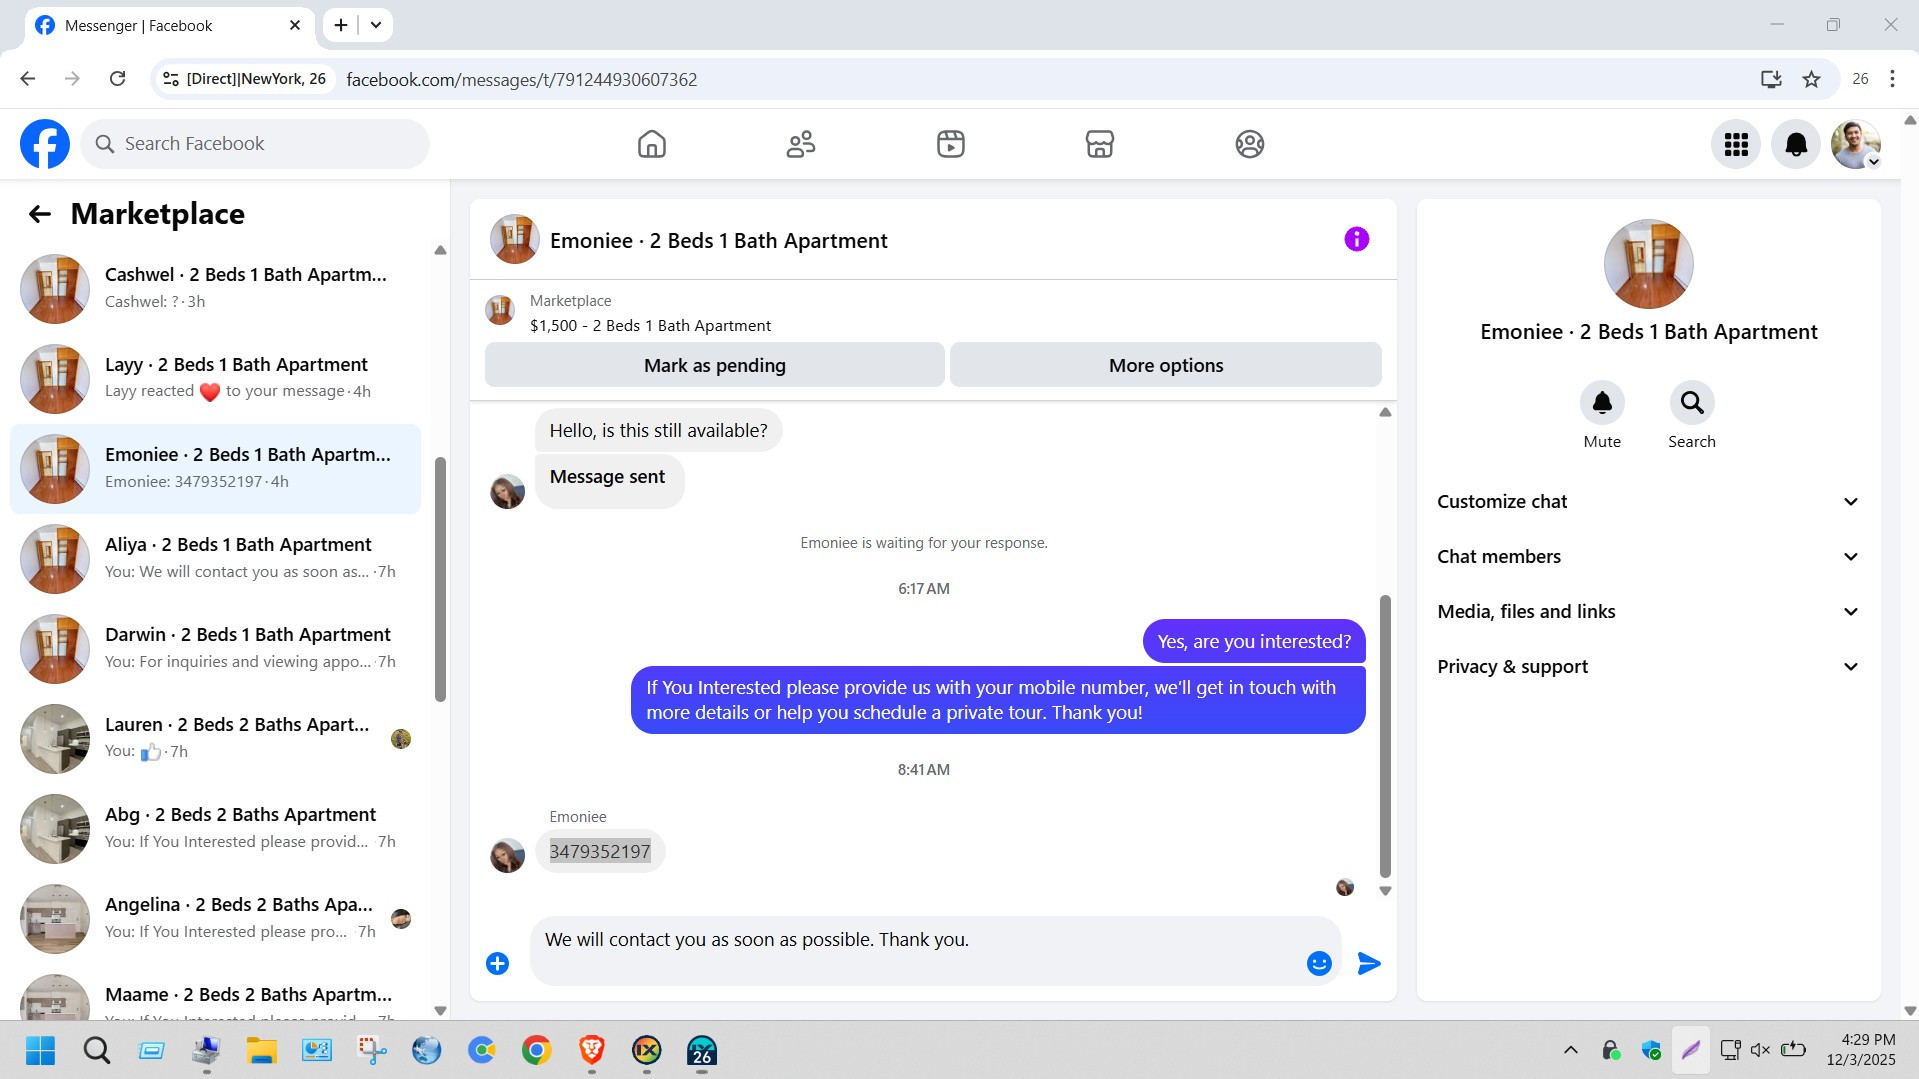
Task: Show hidden system tray icons
Action: pyautogui.click(x=1570, y=1050)
